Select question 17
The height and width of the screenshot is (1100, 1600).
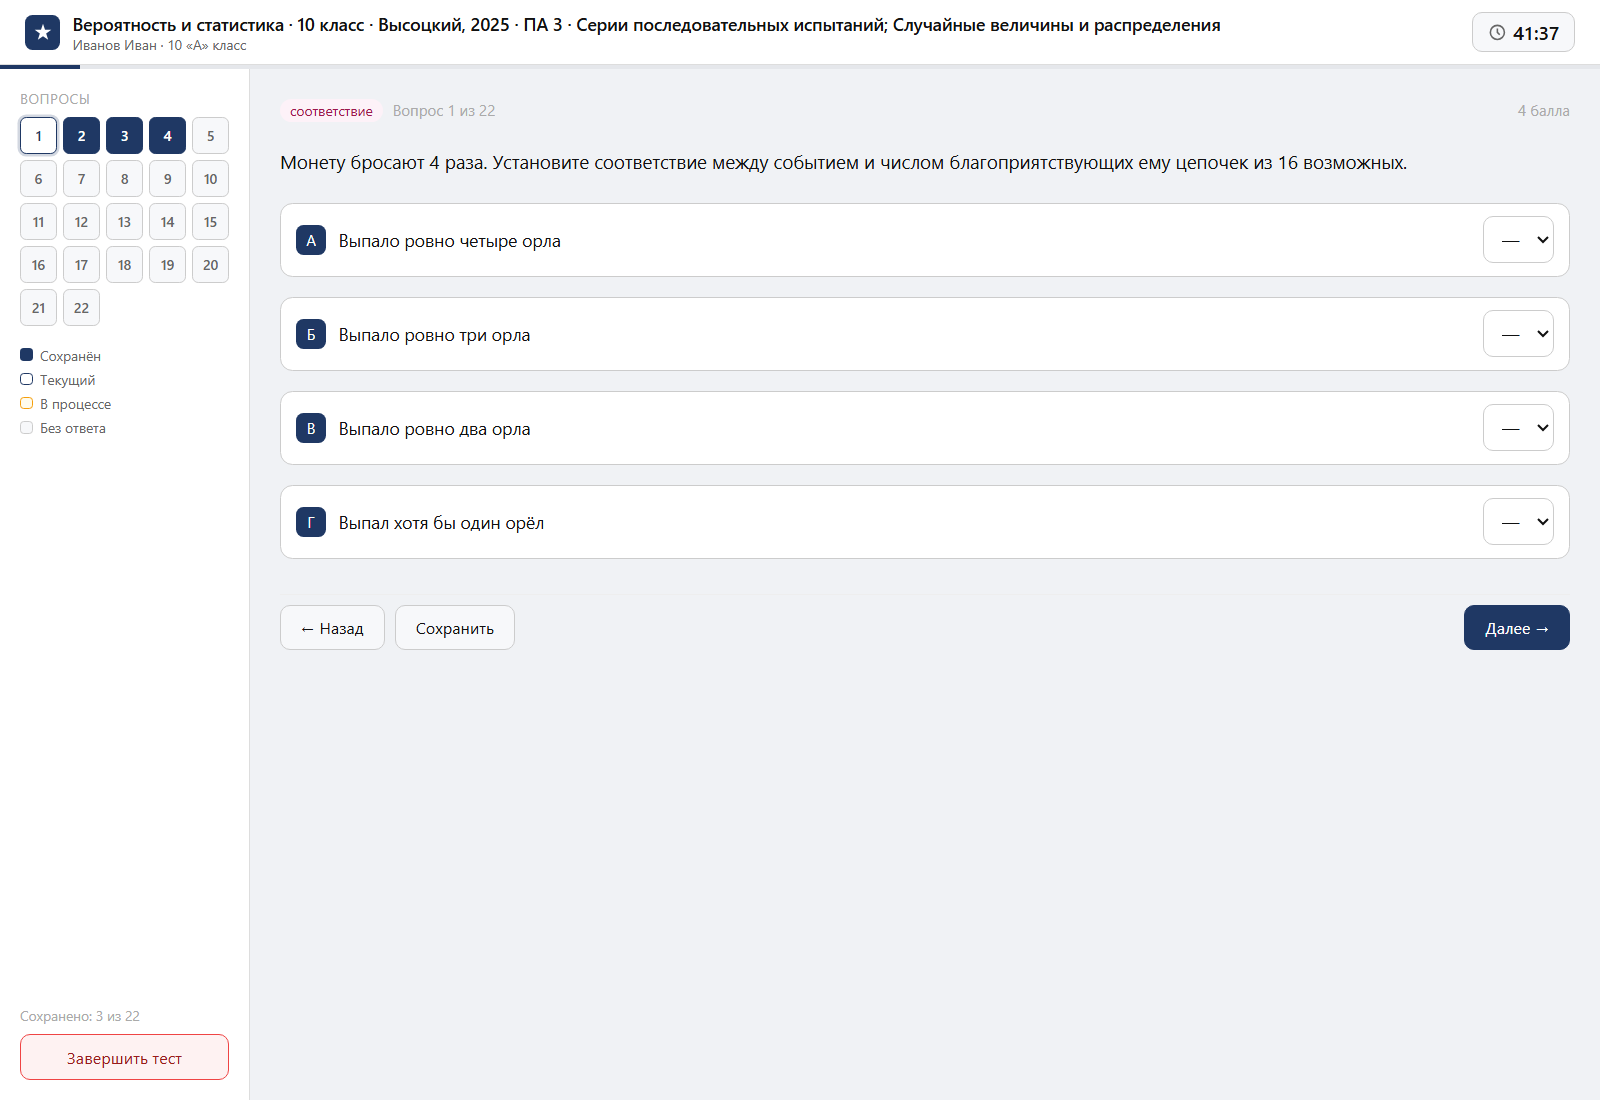81,265
